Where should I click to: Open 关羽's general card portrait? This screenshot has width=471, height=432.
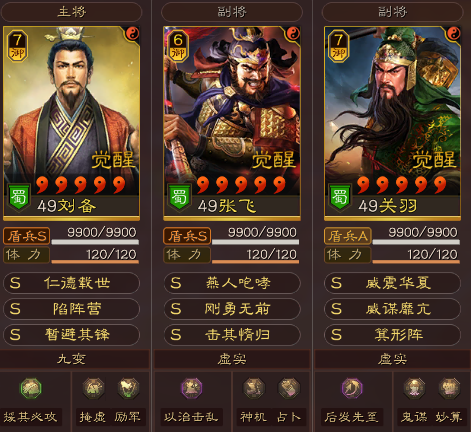pos(392,123)
